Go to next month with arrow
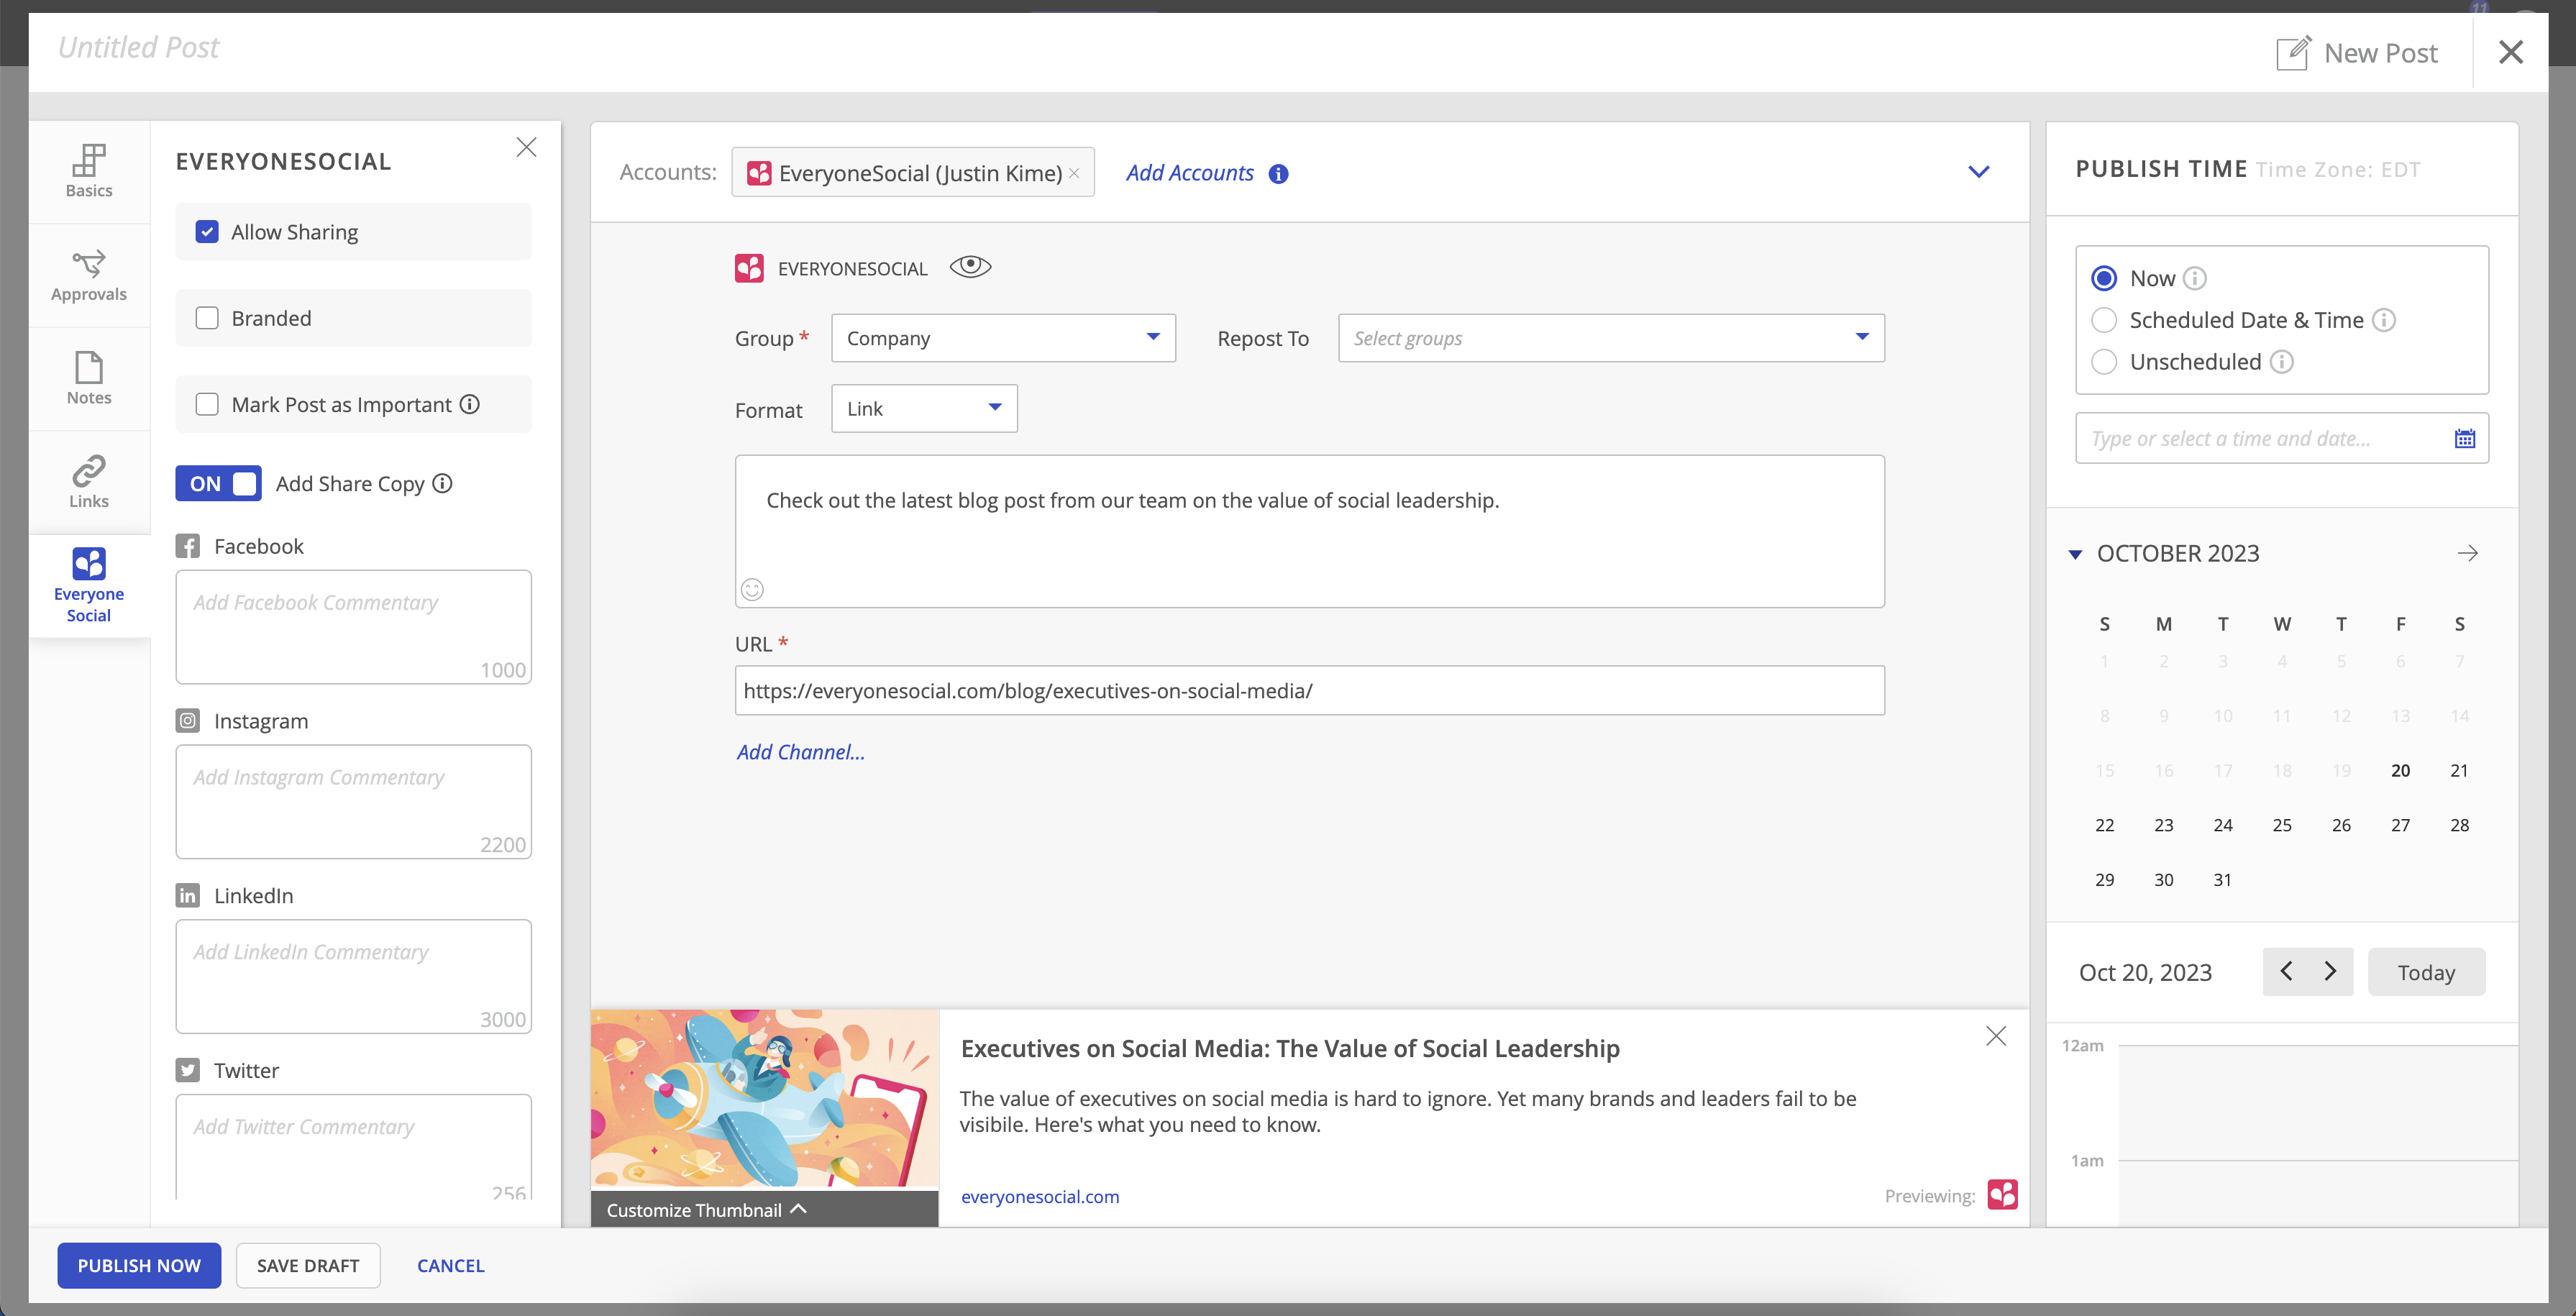This screenshot has width=2576, height=1316. (2467, 553)
